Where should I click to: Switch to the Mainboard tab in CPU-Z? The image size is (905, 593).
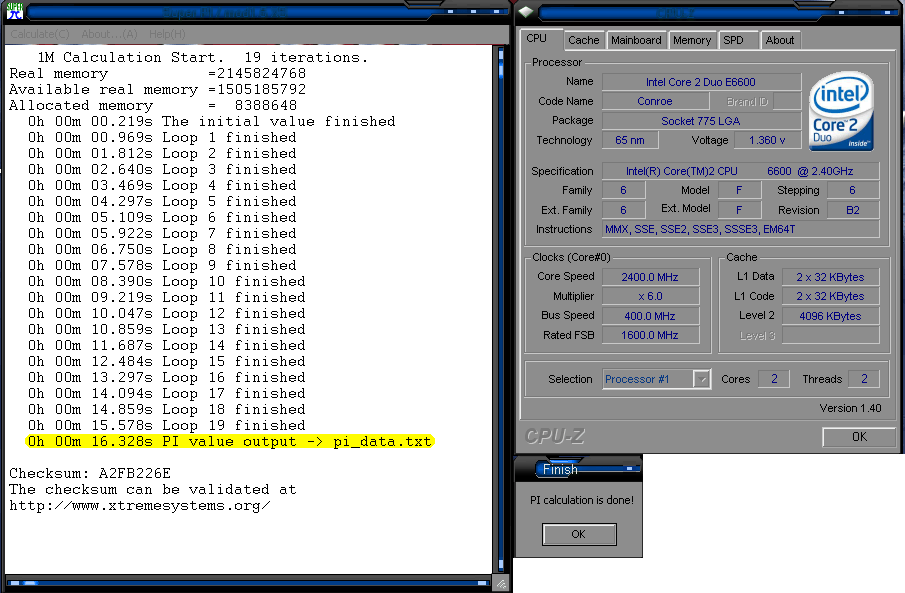636,40
